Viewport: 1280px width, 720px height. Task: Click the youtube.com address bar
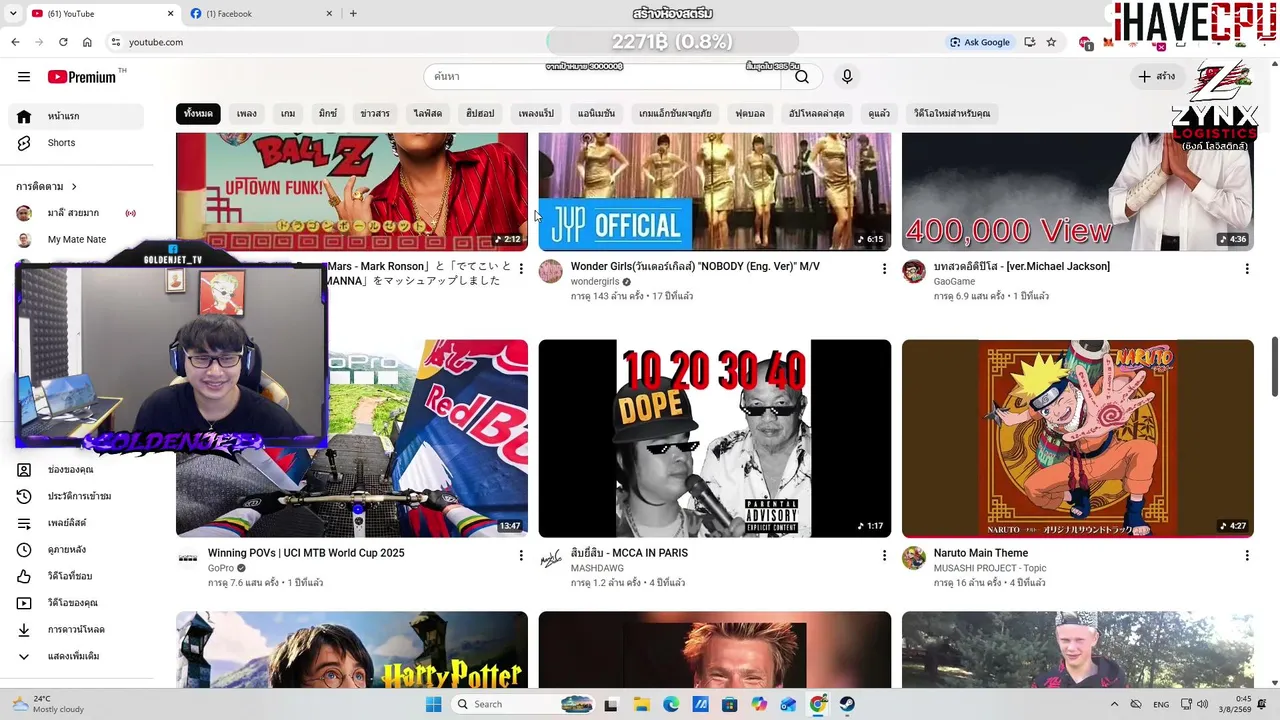tap(520, 42)
